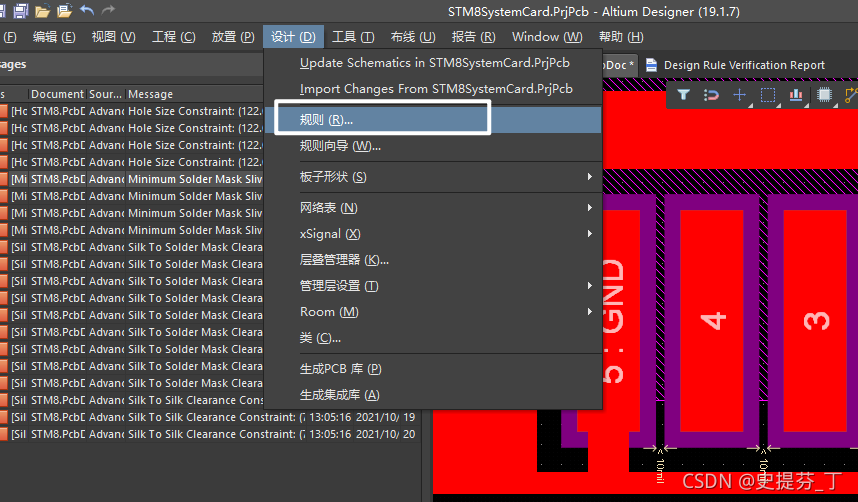The height and width of the screenshot is (502, 858).
Task: Select the Silk To Silk message numbered 19
Action: pos(210,417)
